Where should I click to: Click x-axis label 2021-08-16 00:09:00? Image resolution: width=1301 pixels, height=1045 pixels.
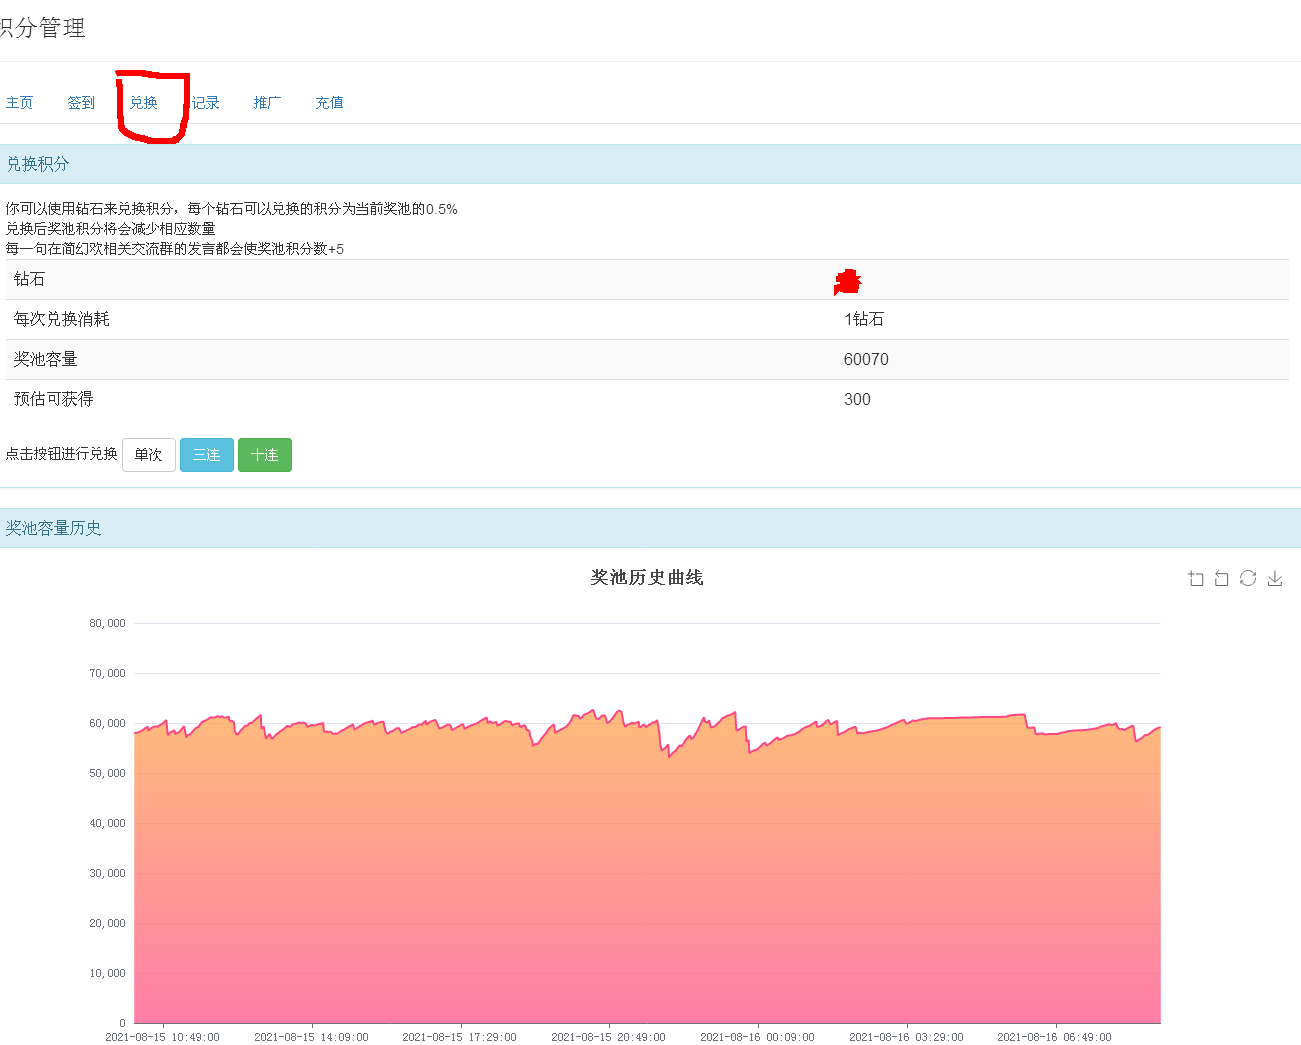click(757, 1037)
